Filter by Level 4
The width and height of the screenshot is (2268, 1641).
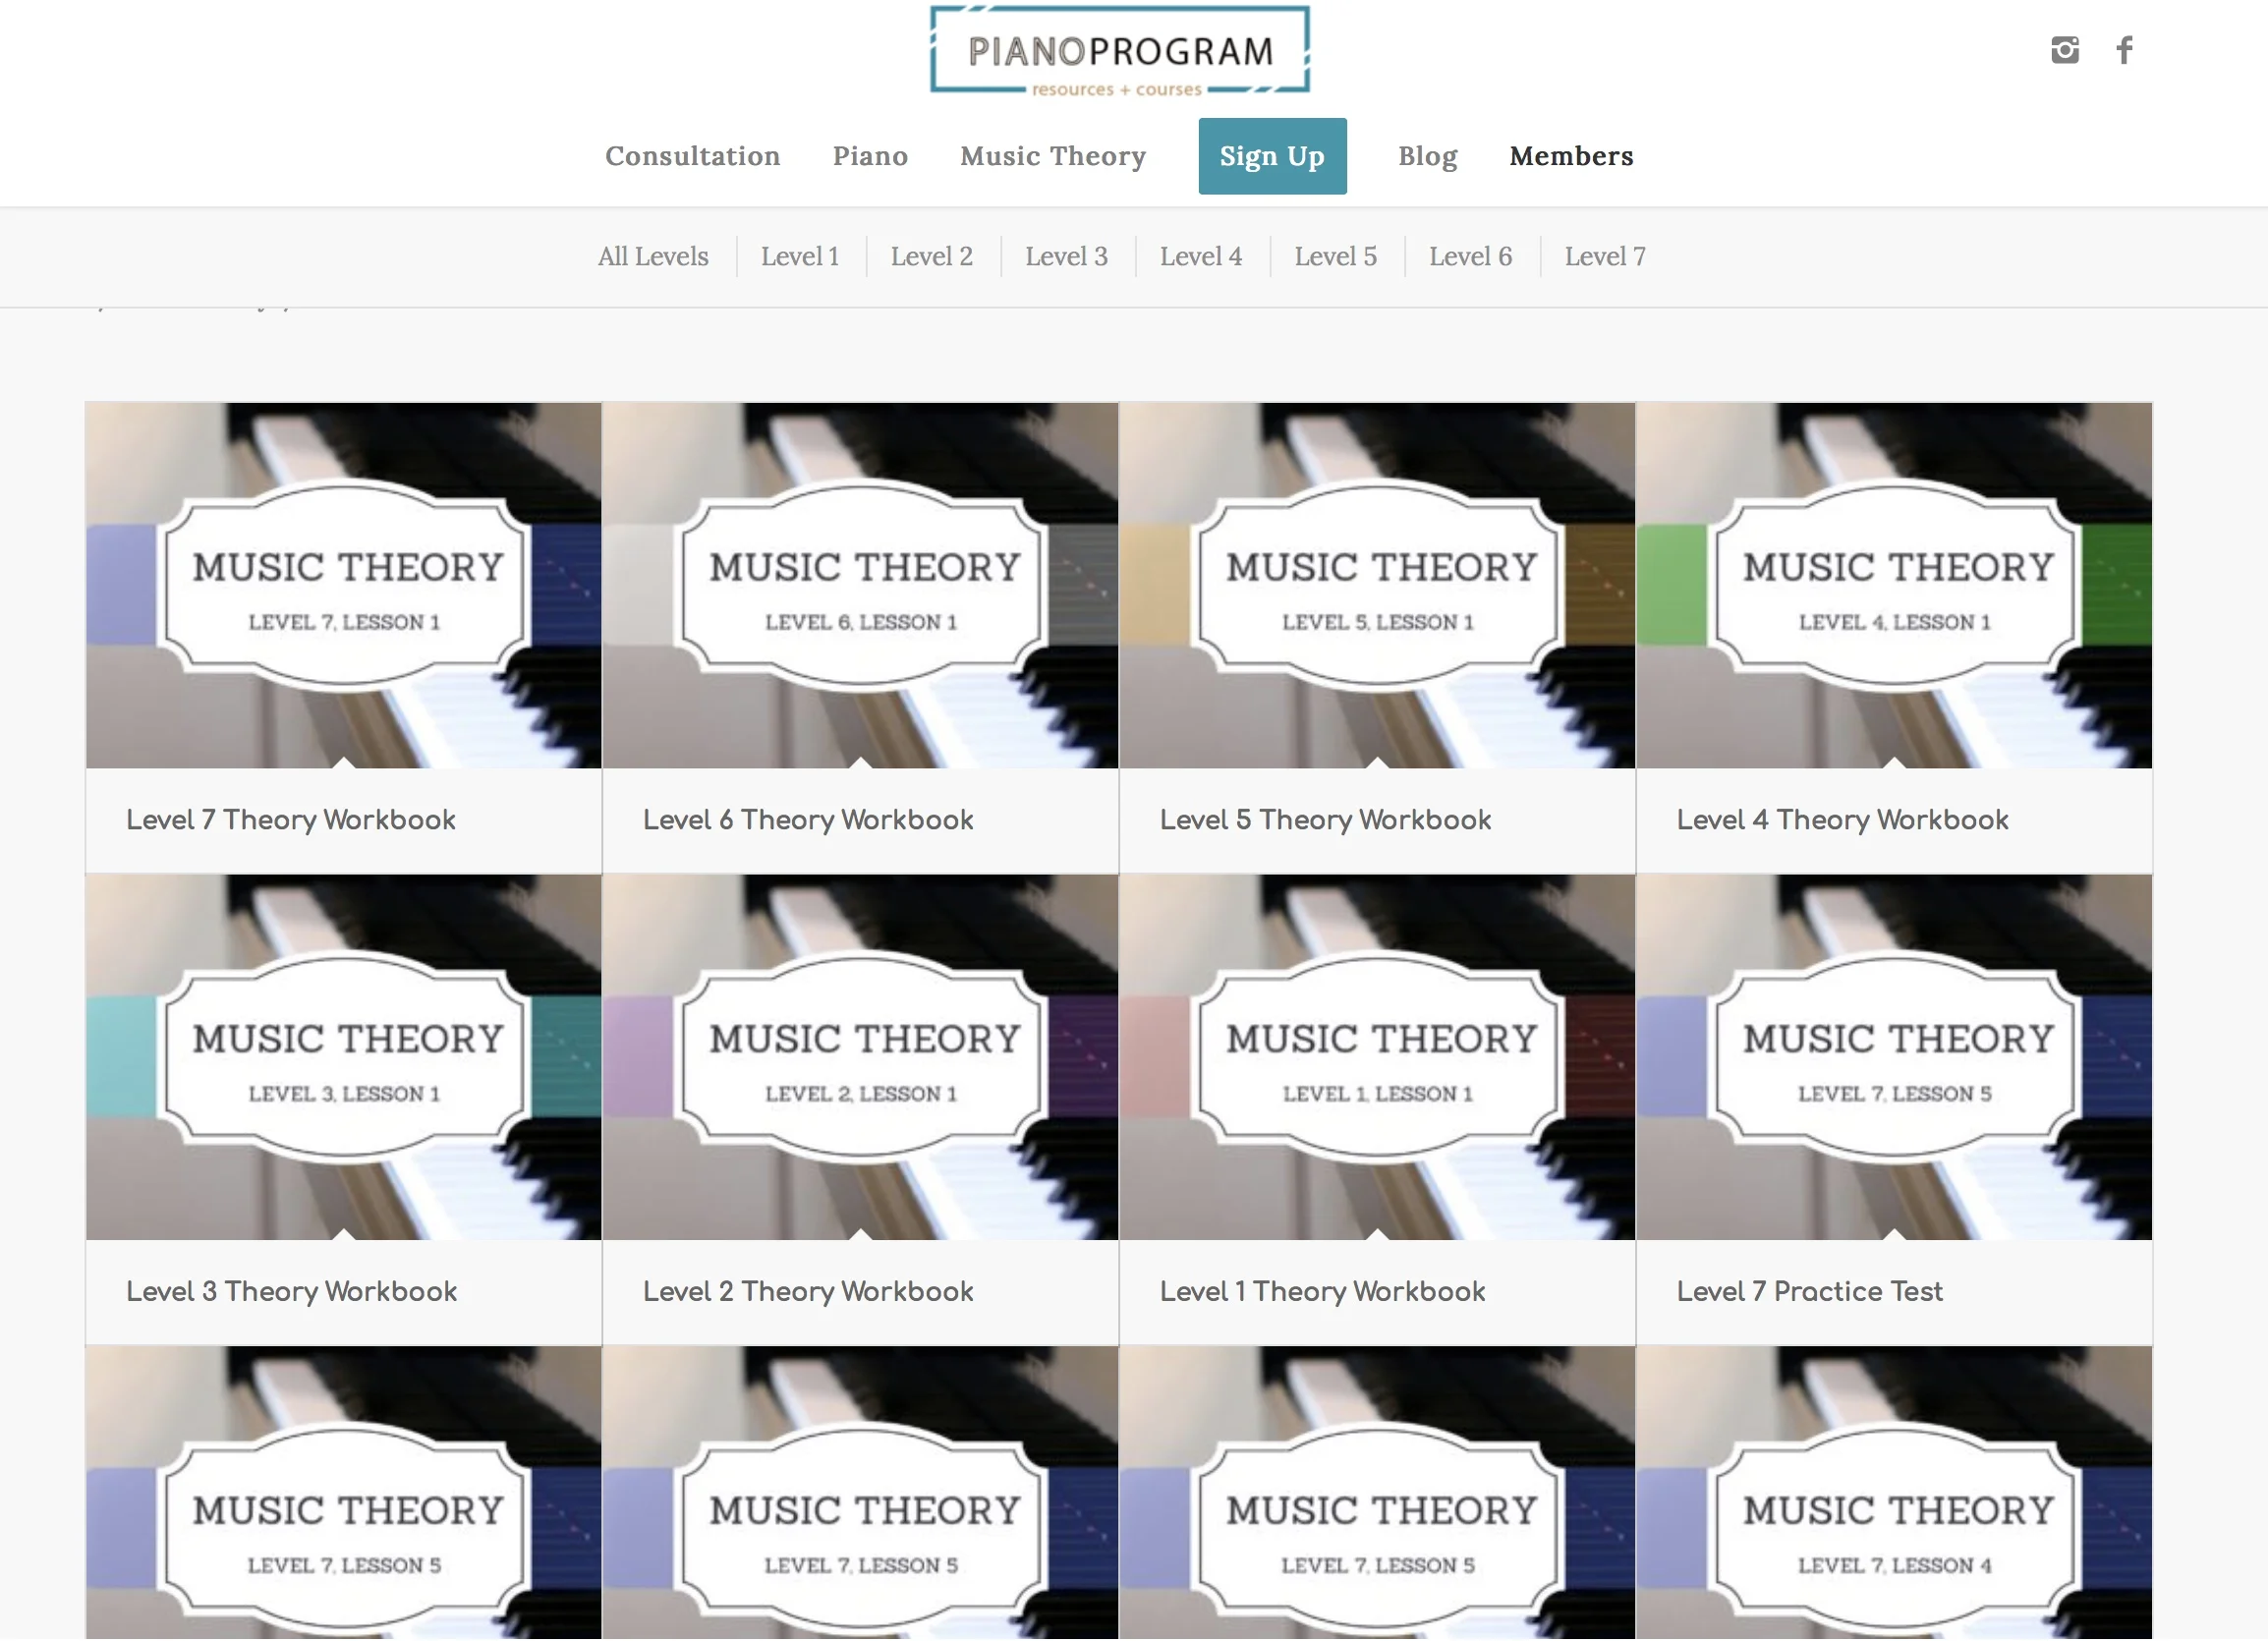coord(1200,257)
